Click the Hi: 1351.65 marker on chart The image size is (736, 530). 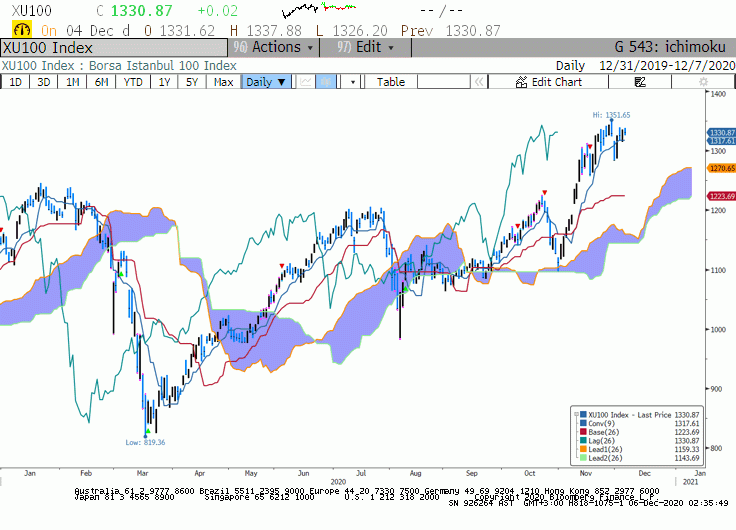coord(611,115)
